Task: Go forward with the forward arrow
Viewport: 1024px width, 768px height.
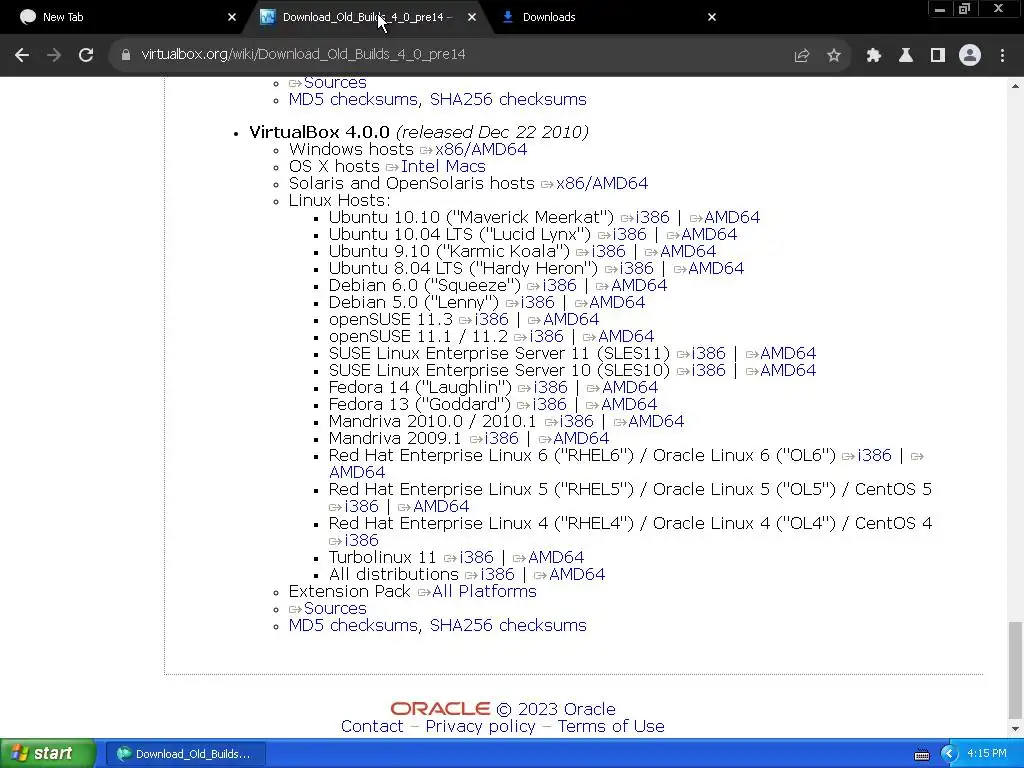Action: coord(54,56)
